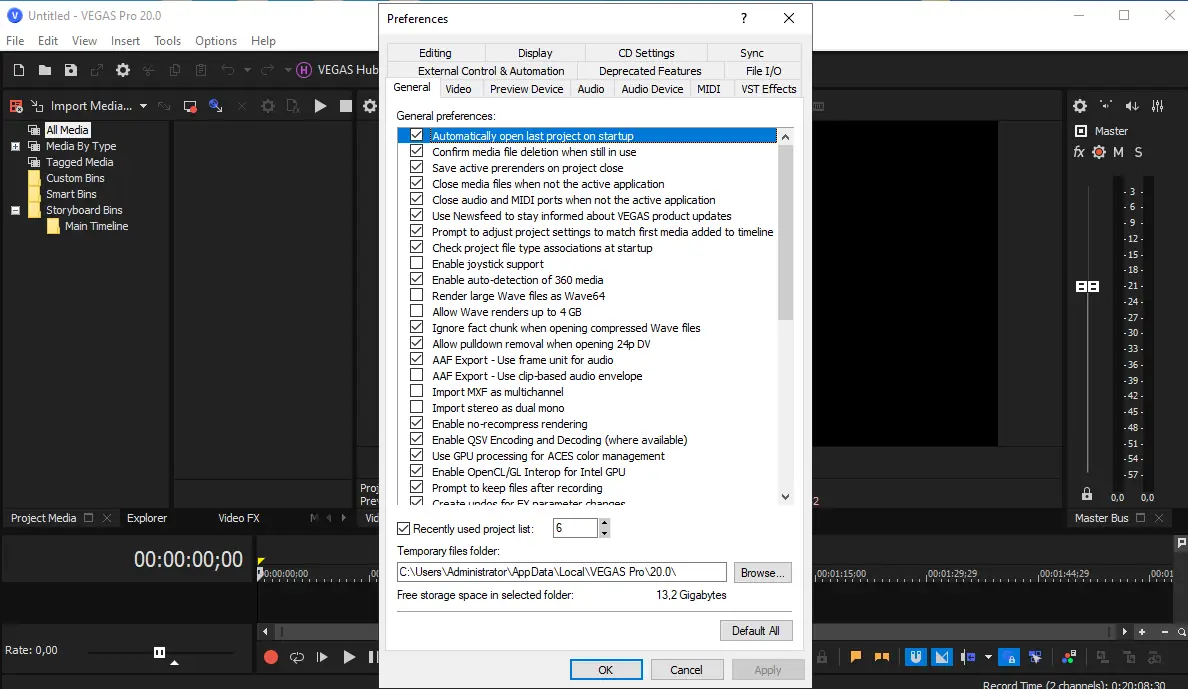The height and width of the screenshot is (689, 1188).
Task: Toggle Automatically open last project on startup
Action: (x=416, y=135)
